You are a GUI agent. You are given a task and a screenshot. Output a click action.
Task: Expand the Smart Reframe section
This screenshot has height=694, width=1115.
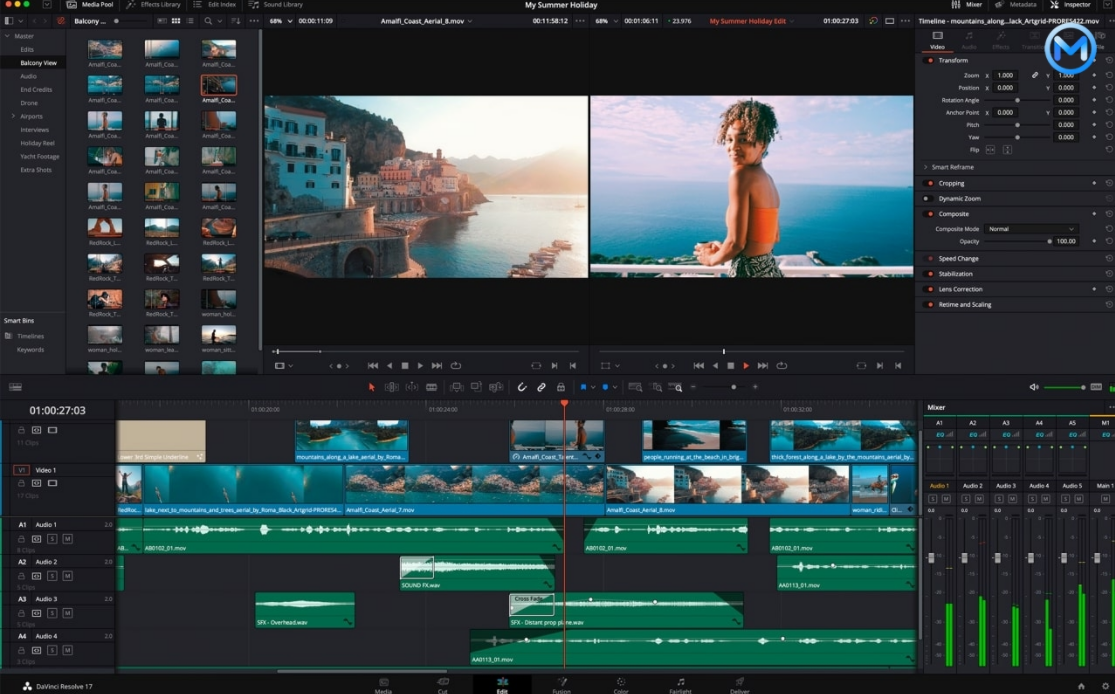pyautogui.click(x=925, y=167)
